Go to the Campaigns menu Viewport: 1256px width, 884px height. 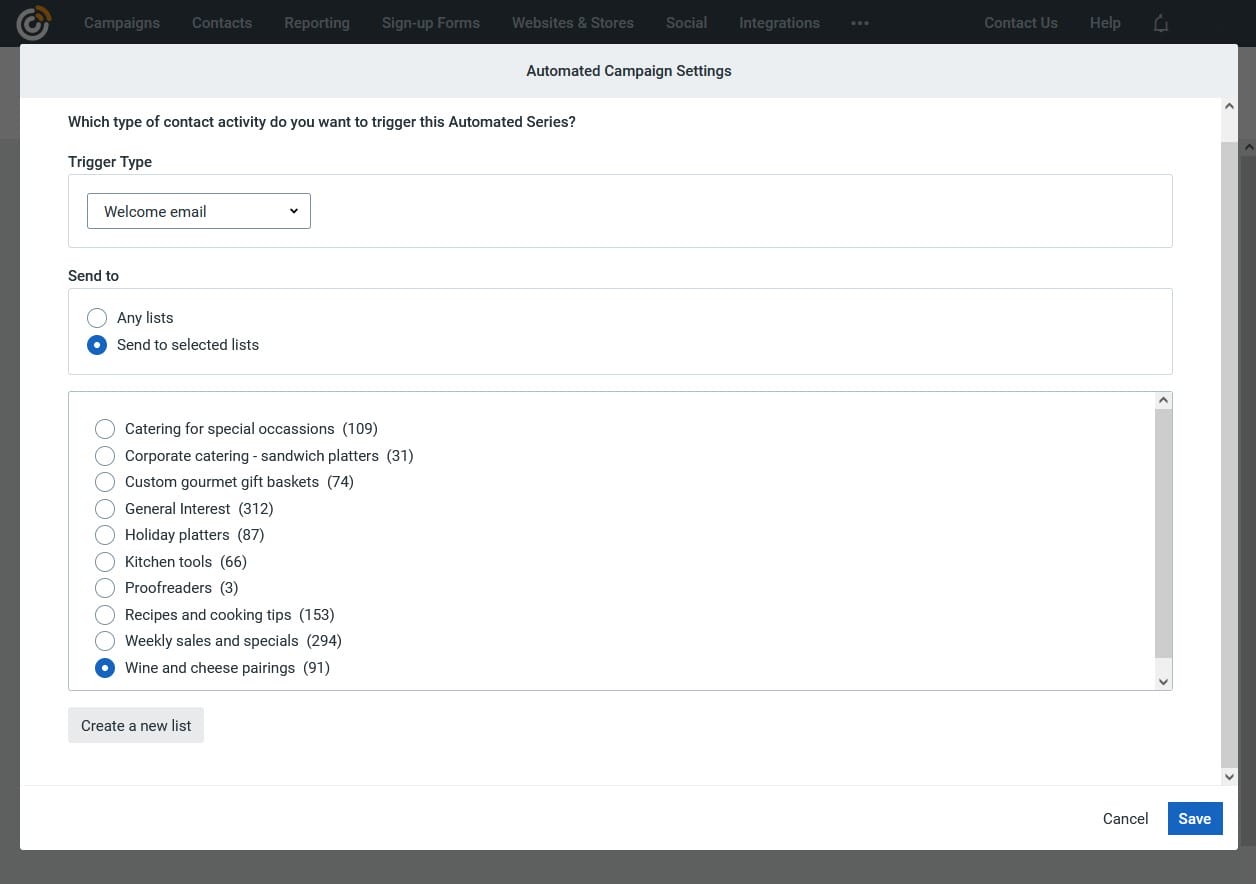pyautogui.click(x=122, y=22)
